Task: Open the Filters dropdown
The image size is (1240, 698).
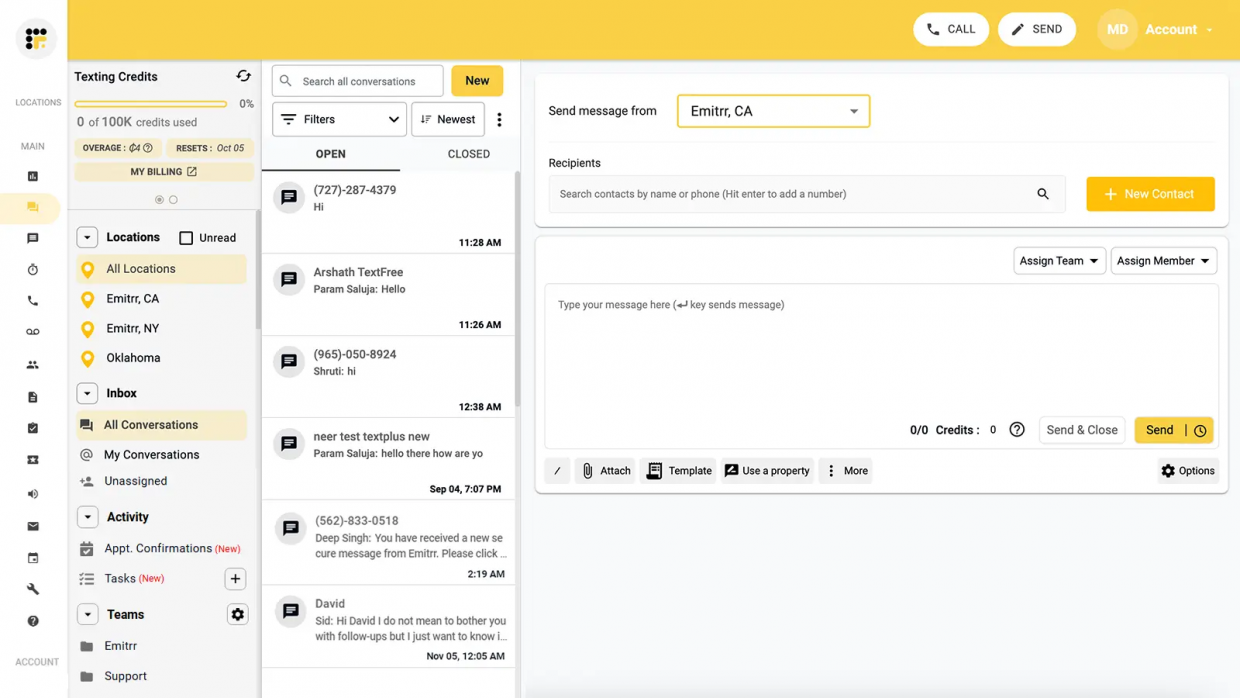Action: pyautogui.click(x=339, y=118)
